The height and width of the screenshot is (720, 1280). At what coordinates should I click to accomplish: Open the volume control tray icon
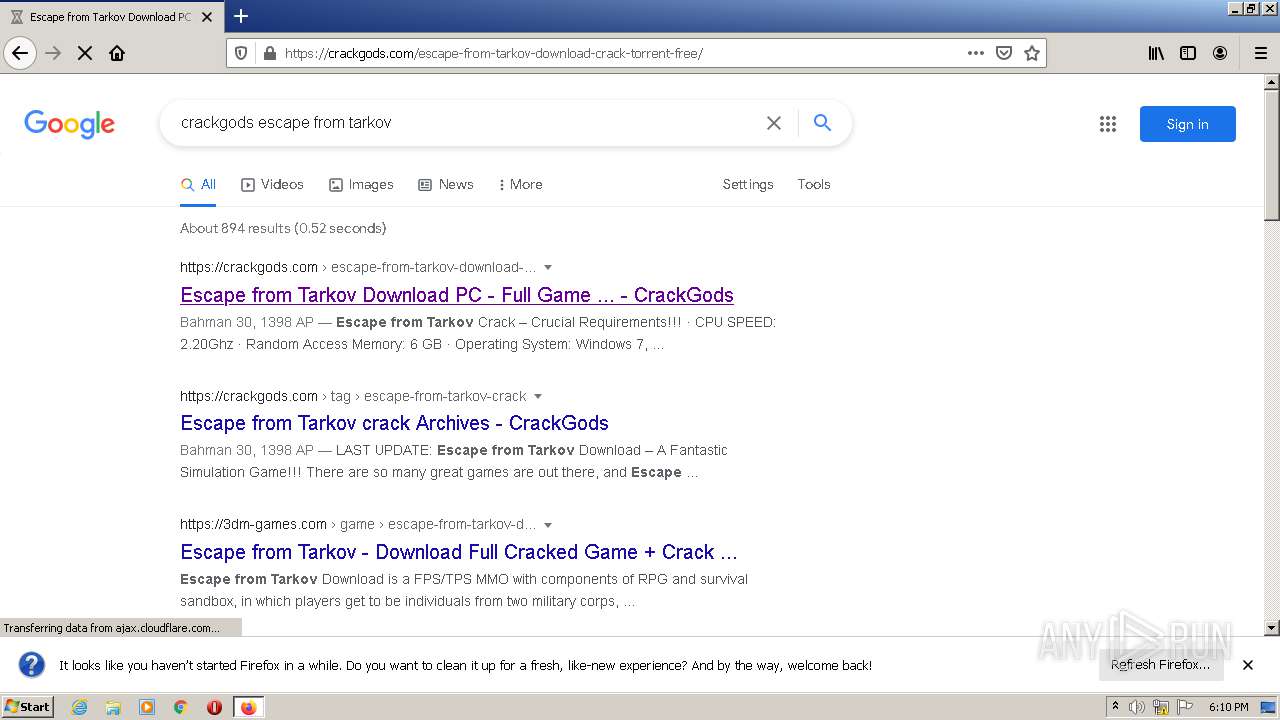(1137, 707)
